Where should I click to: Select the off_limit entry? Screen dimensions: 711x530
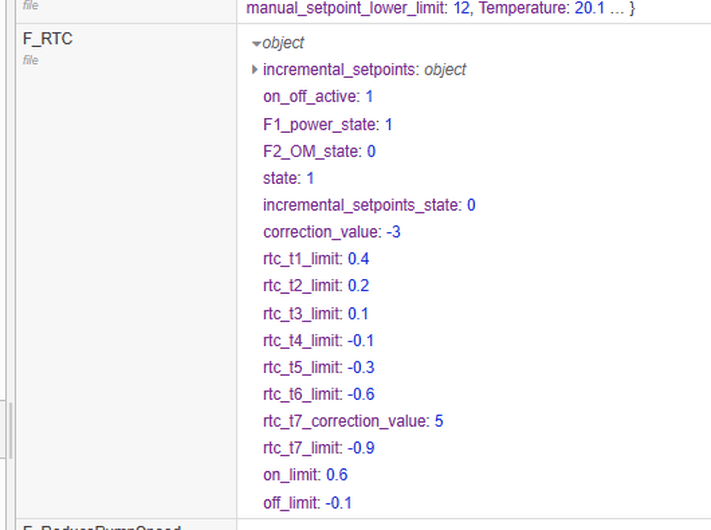(307, 502)
